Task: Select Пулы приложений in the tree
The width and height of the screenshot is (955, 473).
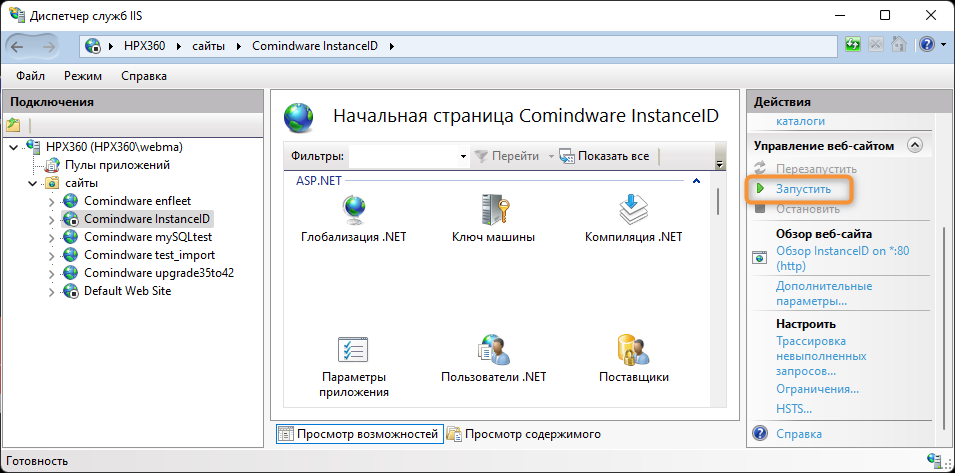Action: pos(117,165)
